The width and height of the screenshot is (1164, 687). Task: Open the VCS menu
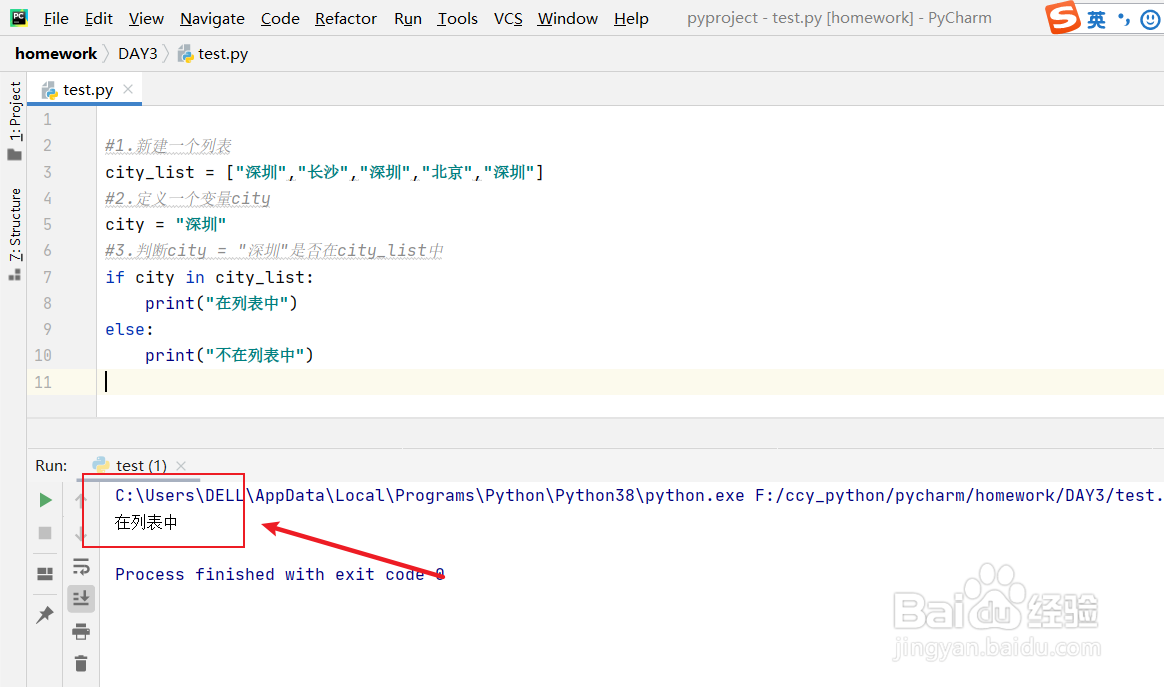509,19
